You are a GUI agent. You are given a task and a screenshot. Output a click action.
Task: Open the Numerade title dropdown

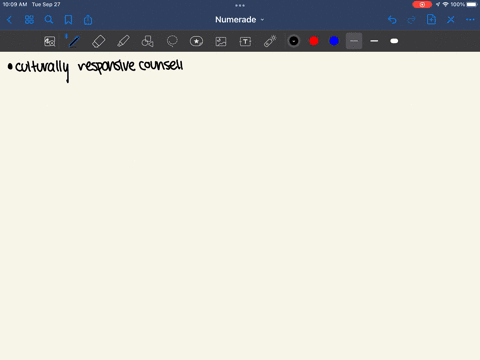239,20
